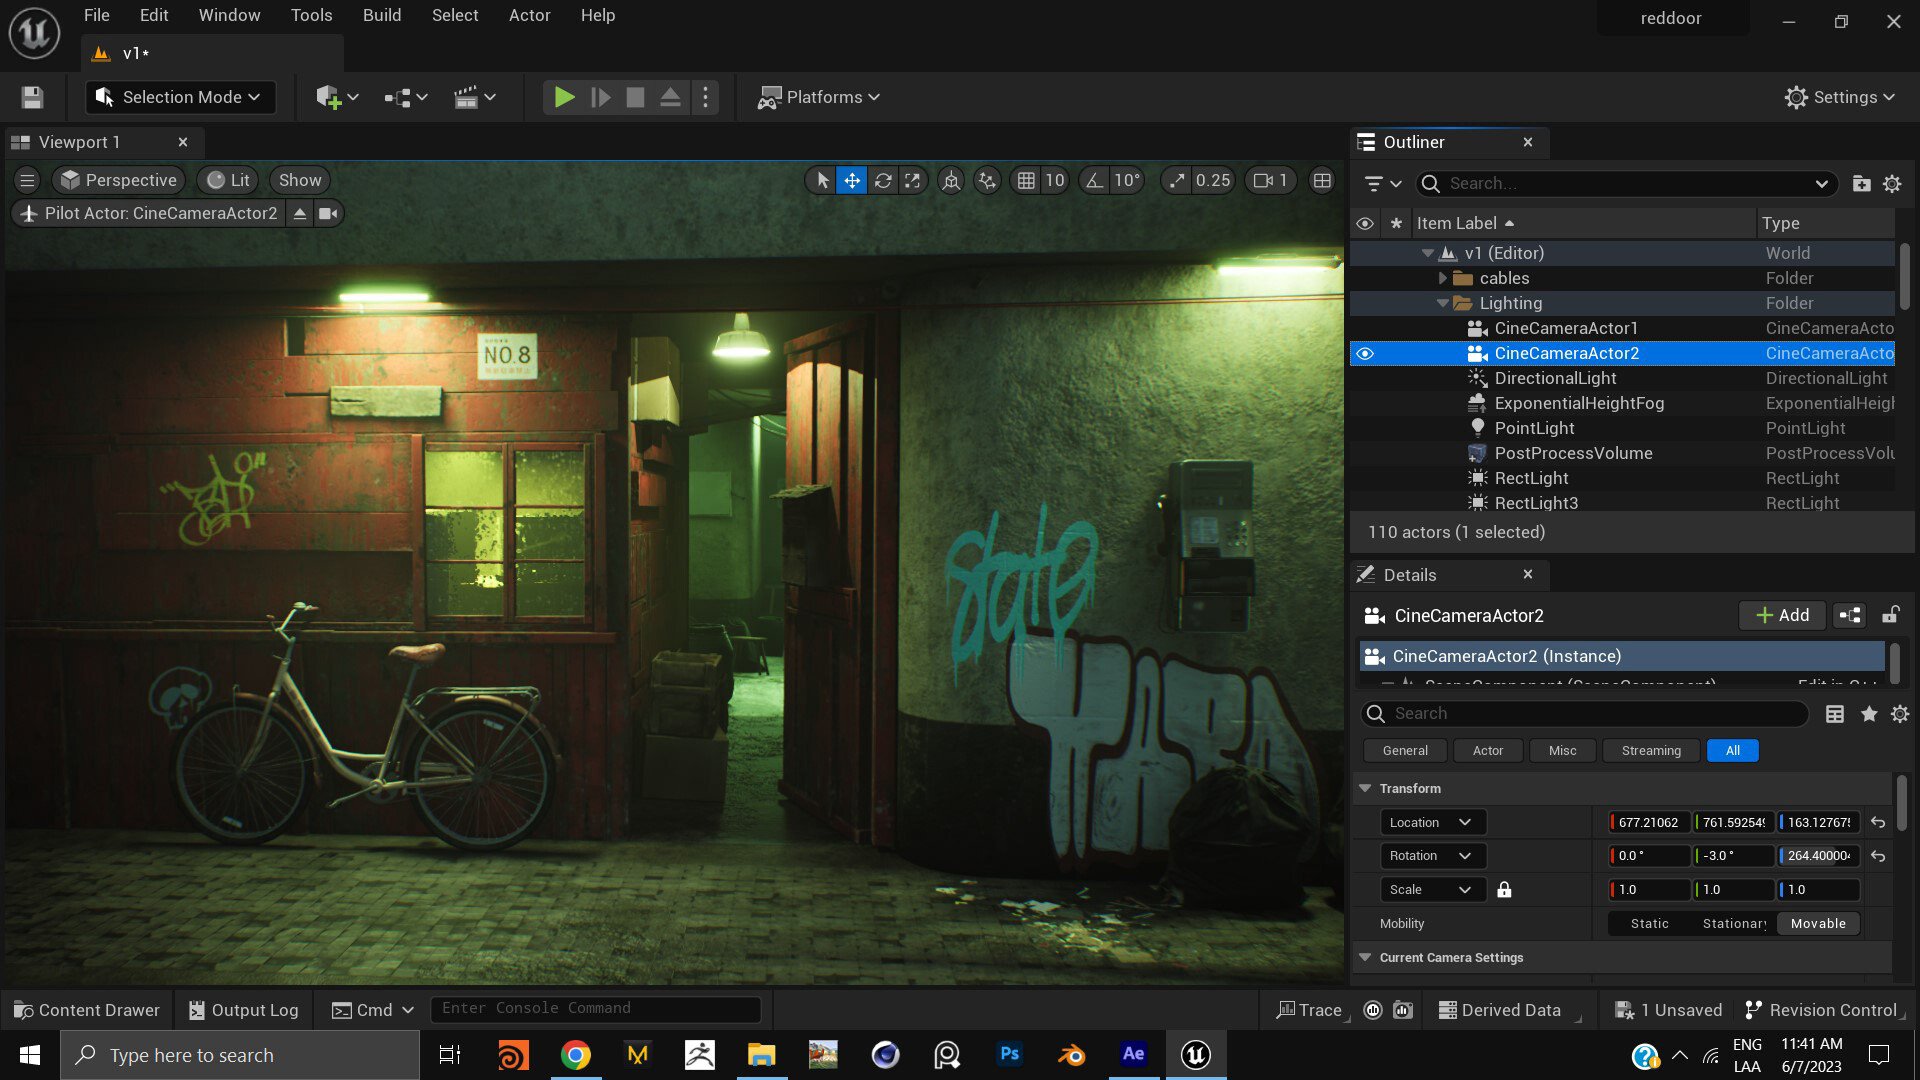1920x1080 pixels.
Task: Toggle visibility of CineCameraActor2 in Outliner
Action: click(1365, 353)
